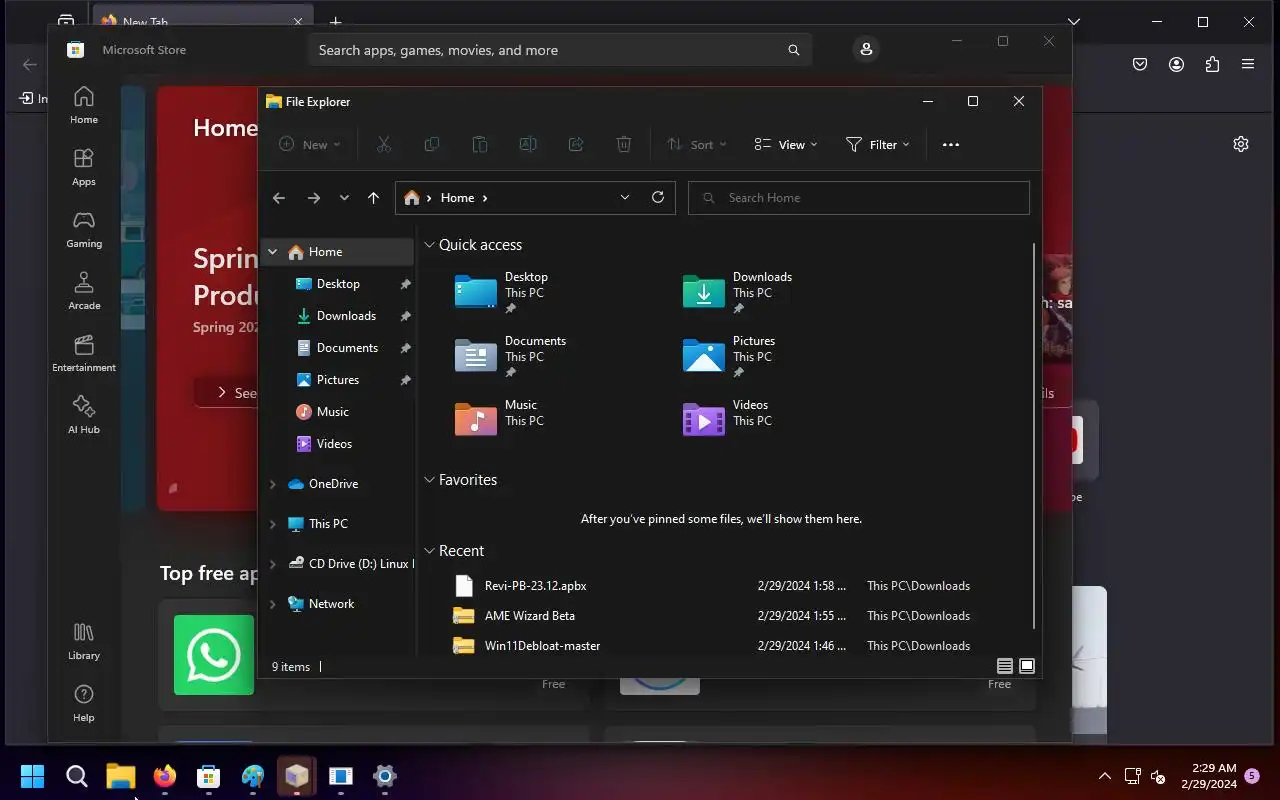
Task: Open Firefox extensions puzzle icon
Action: pyautogui.click(x=1212, y=64)
